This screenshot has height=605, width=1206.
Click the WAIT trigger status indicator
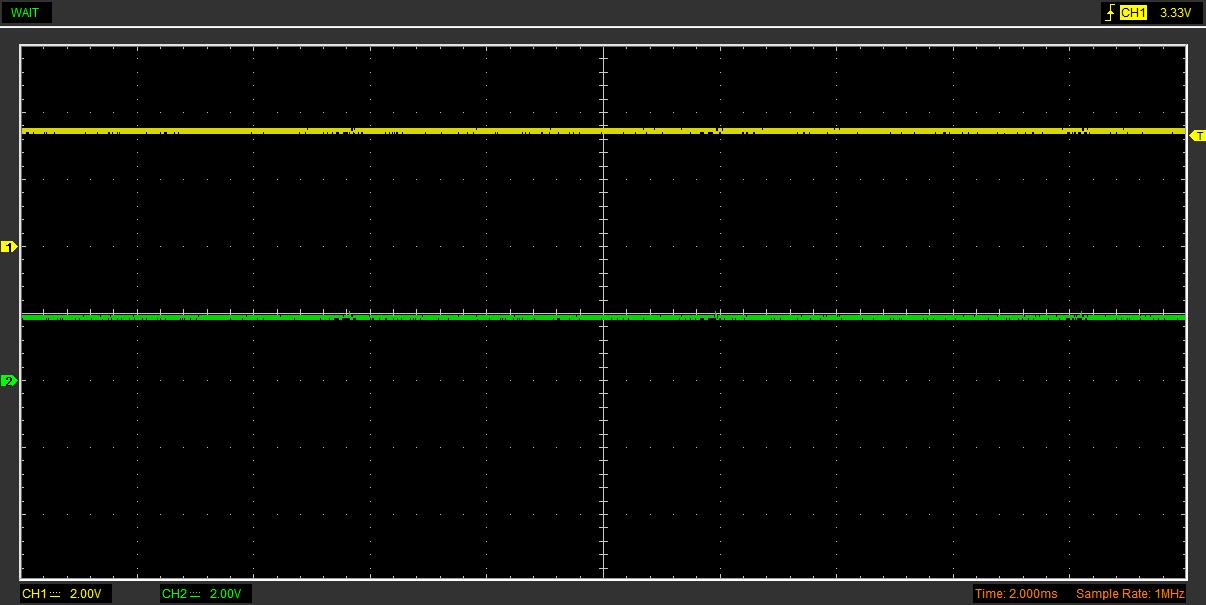[x=25, y=13]
